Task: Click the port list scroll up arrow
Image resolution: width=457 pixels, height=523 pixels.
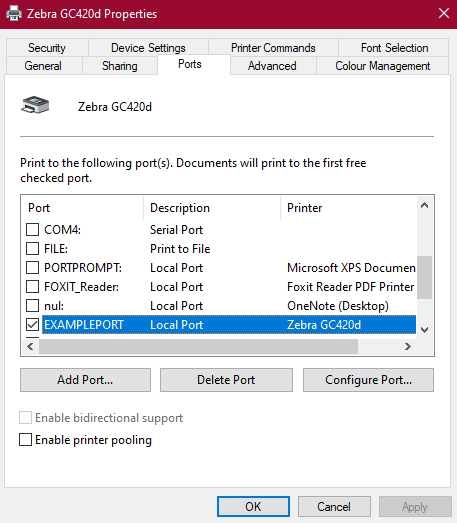Action: click(424, 205)
